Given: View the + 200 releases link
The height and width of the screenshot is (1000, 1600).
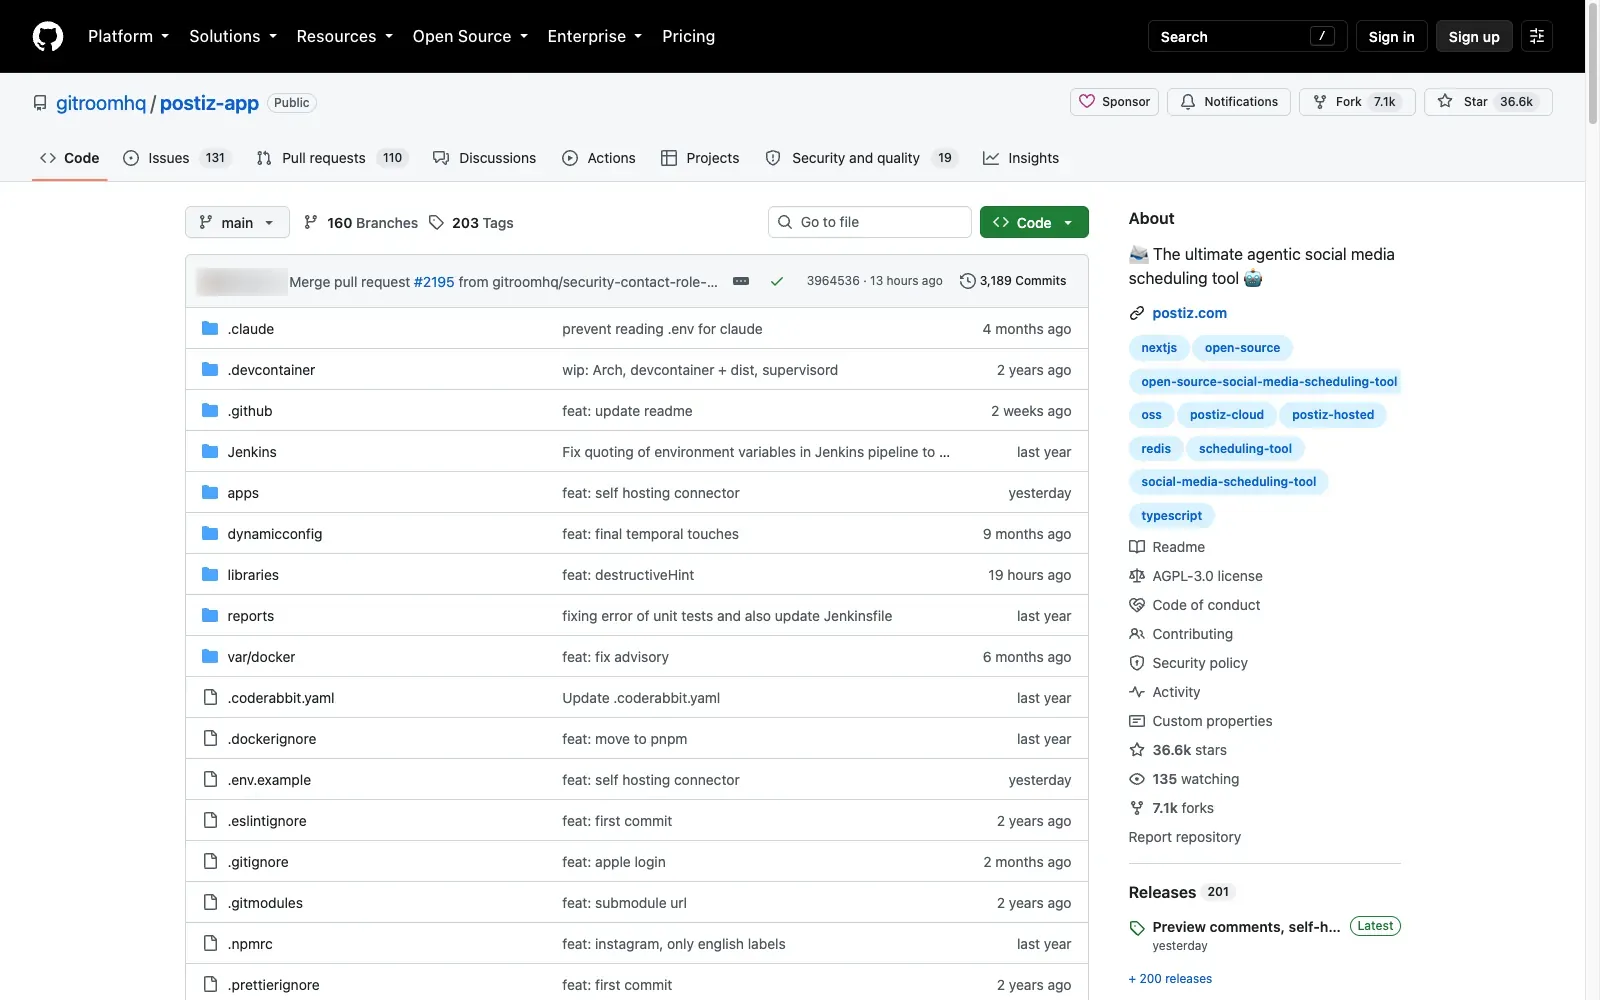Looking at the screenshot, I should pyautogui.click(x=1170, y=979).
